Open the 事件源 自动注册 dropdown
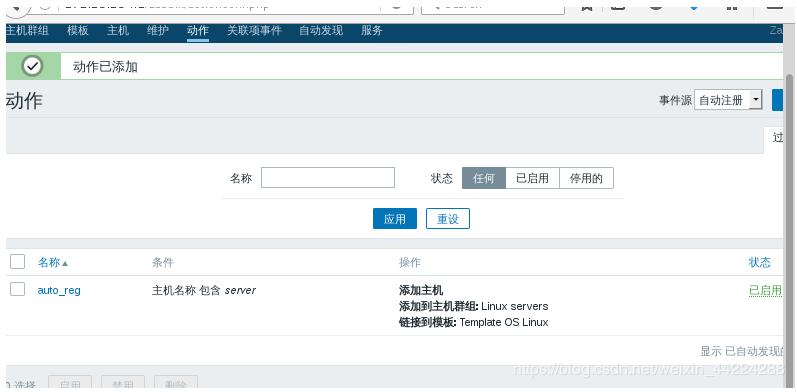The image size is (797, 392). click(x=728, y=100)
